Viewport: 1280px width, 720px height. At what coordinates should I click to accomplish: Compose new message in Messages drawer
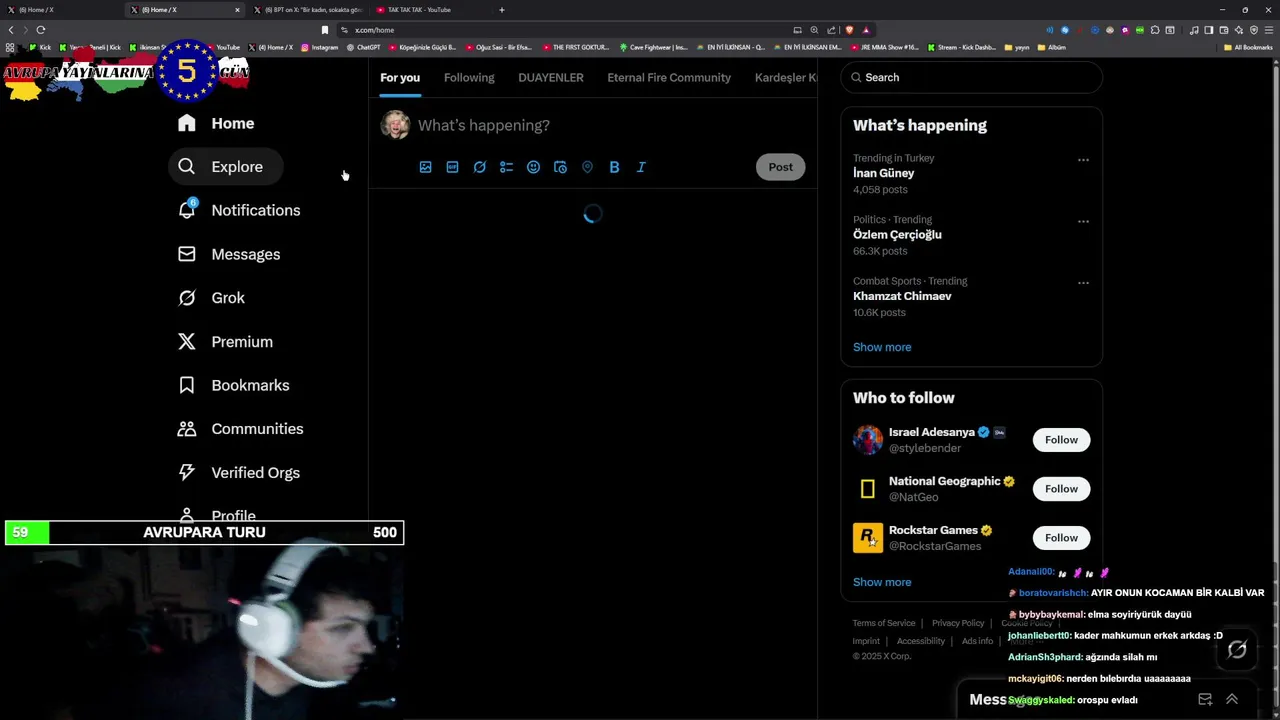pos(1205,700)
